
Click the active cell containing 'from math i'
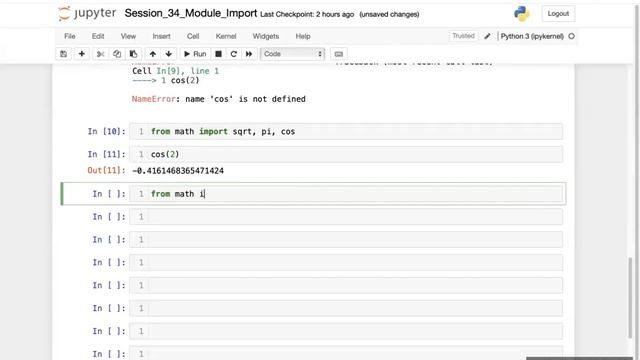pos(346,193)
